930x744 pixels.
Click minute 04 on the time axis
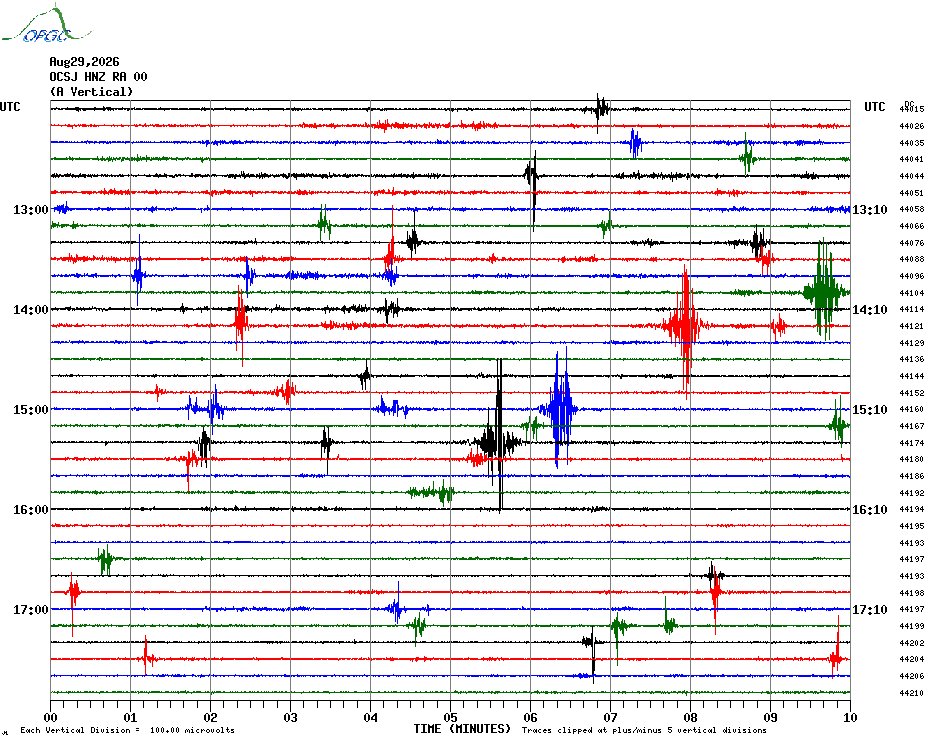[x=371, y=718]
